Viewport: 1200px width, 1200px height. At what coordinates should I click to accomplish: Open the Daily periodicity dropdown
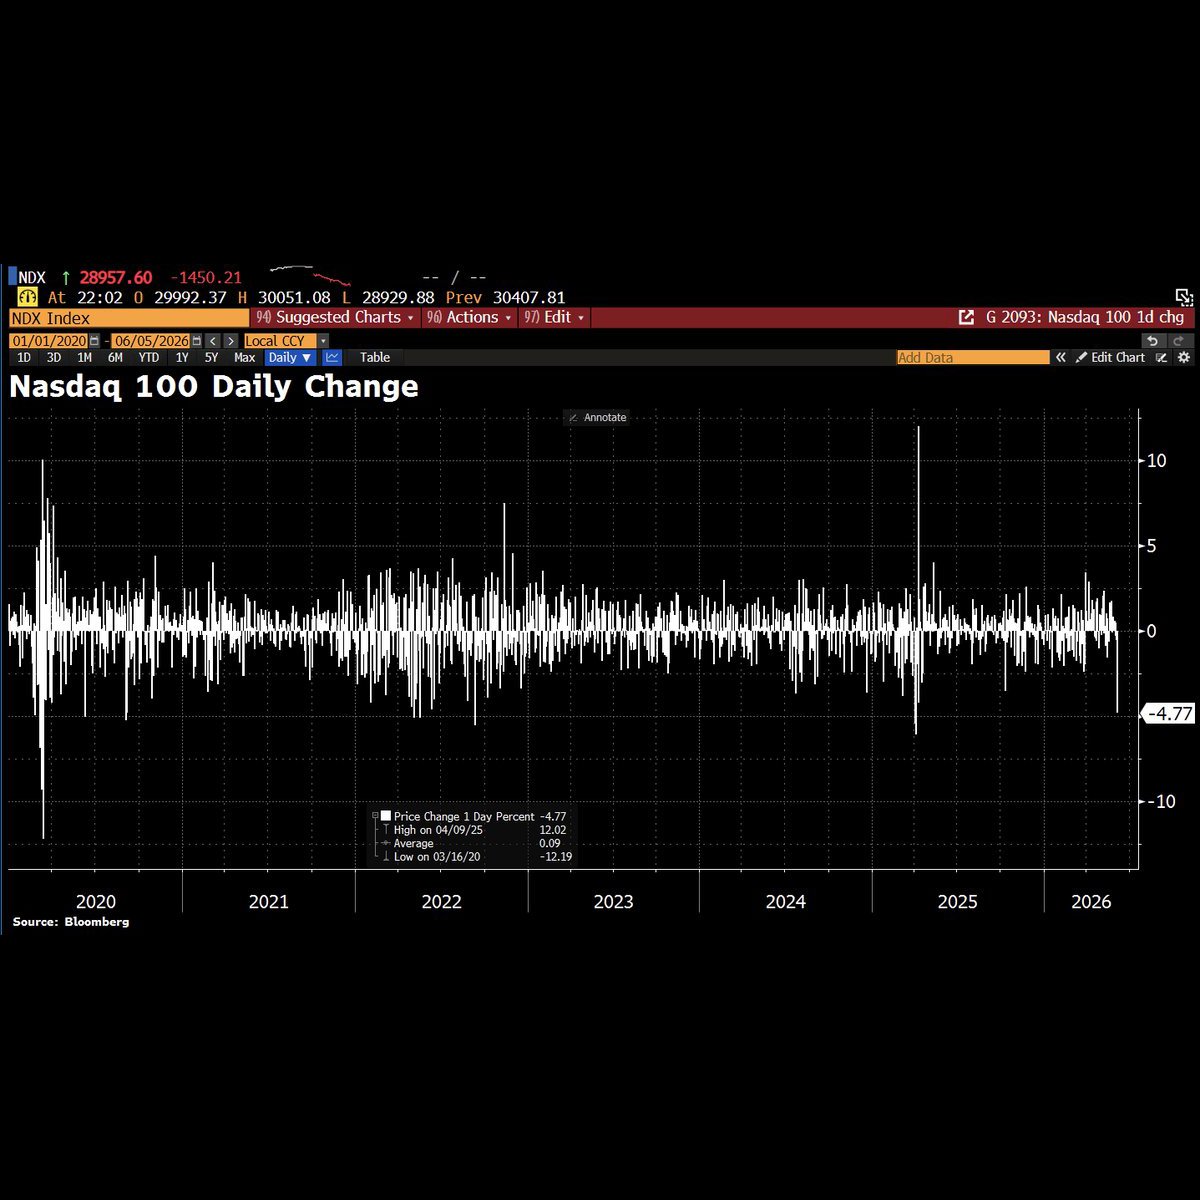pyautogui.click(x=291, y=357)
